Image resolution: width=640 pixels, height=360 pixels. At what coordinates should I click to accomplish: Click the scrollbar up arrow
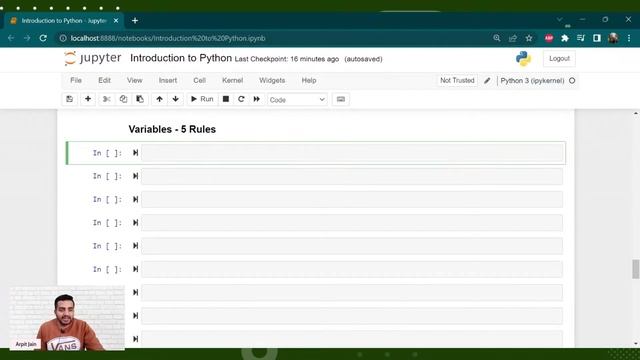pyautogui.click(x=636, y=113)
